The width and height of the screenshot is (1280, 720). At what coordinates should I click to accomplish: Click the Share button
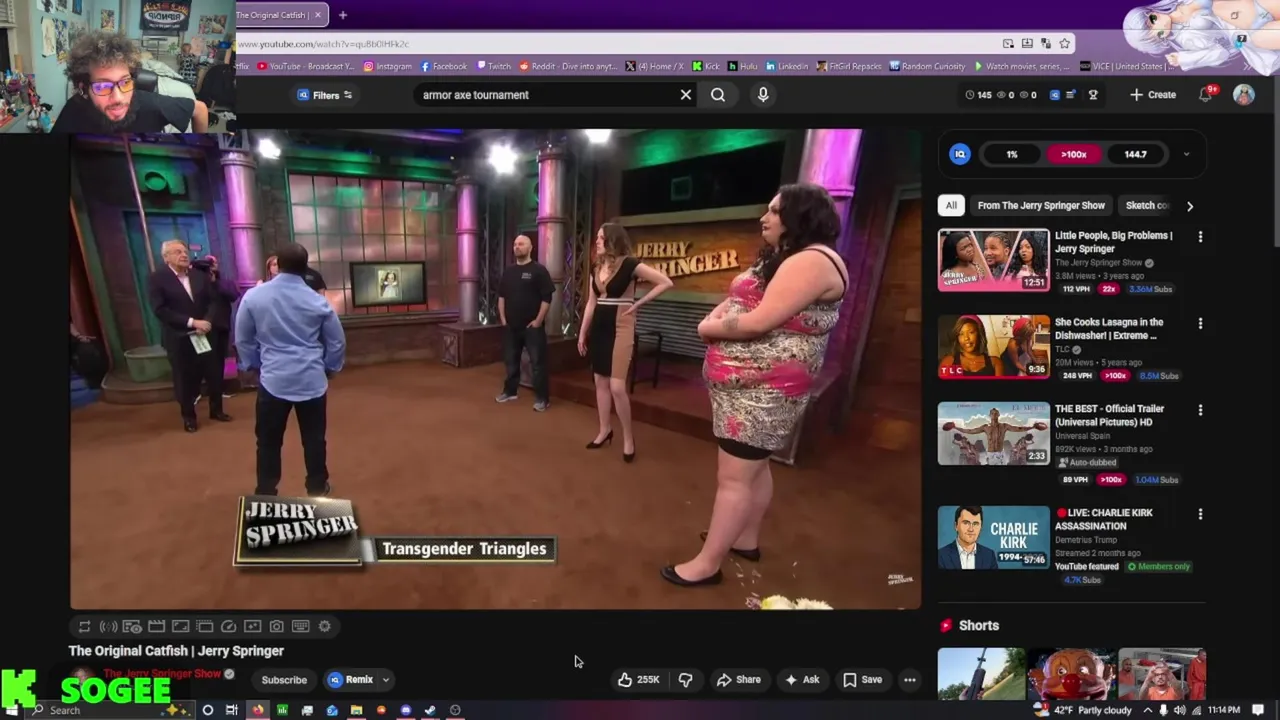pos(739,680)
